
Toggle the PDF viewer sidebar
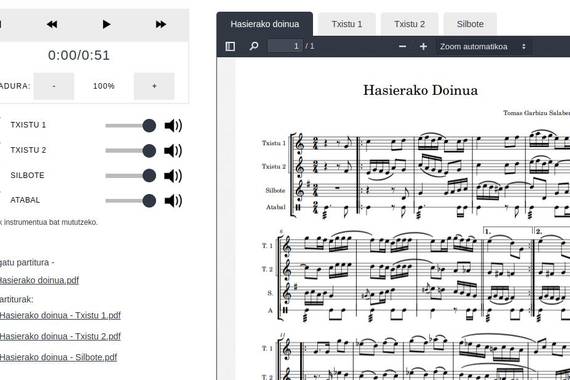[x=230, y=46]
